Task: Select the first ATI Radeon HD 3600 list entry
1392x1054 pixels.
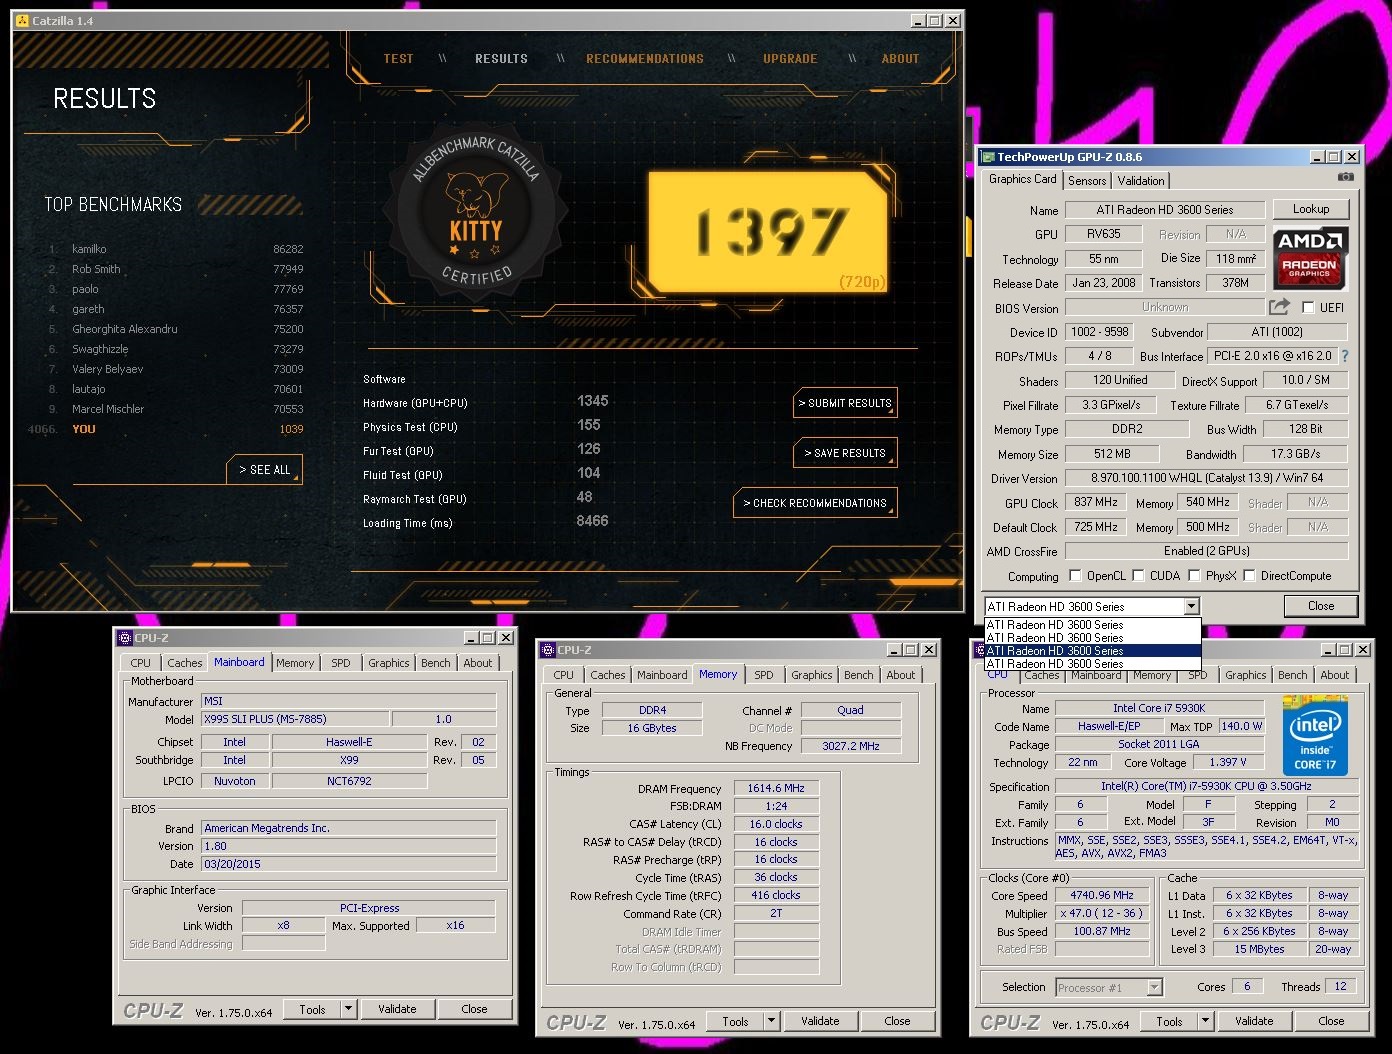Action: 1092,625
